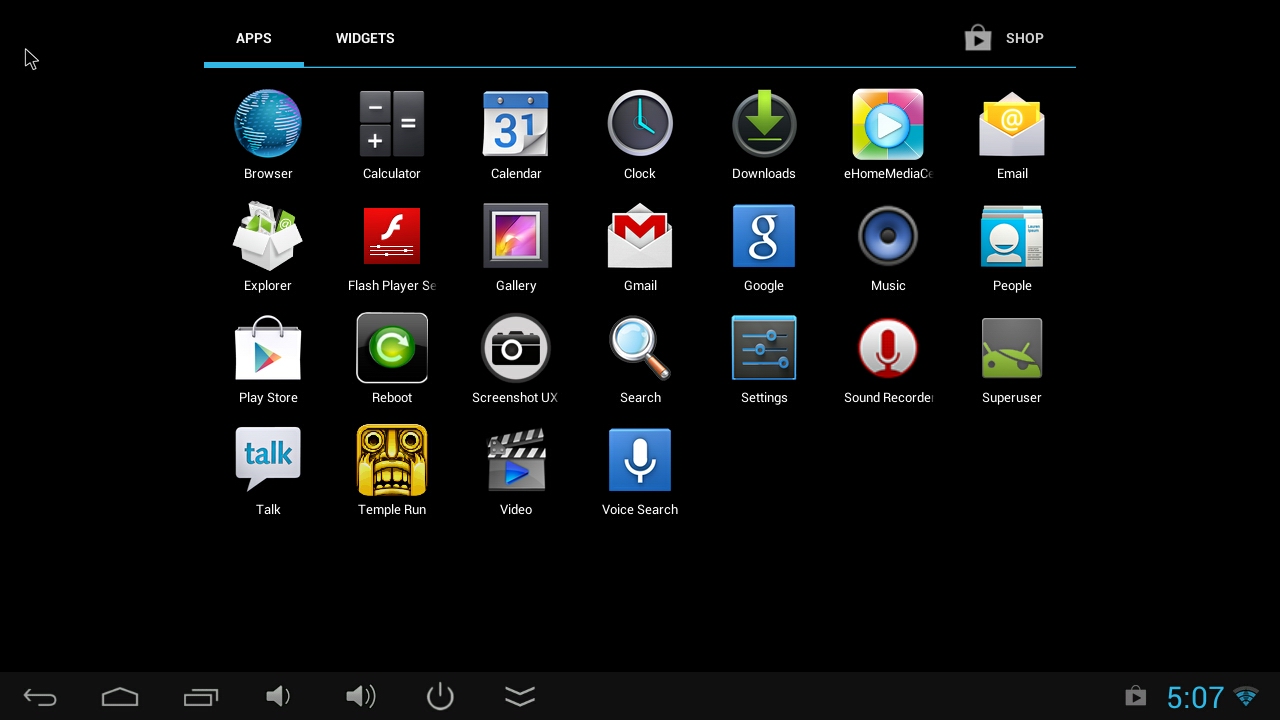Screen dimensions: 1280x720
Task: Tap the Wi-Fi signal indicator
Action: click(x=1246, y=696)
